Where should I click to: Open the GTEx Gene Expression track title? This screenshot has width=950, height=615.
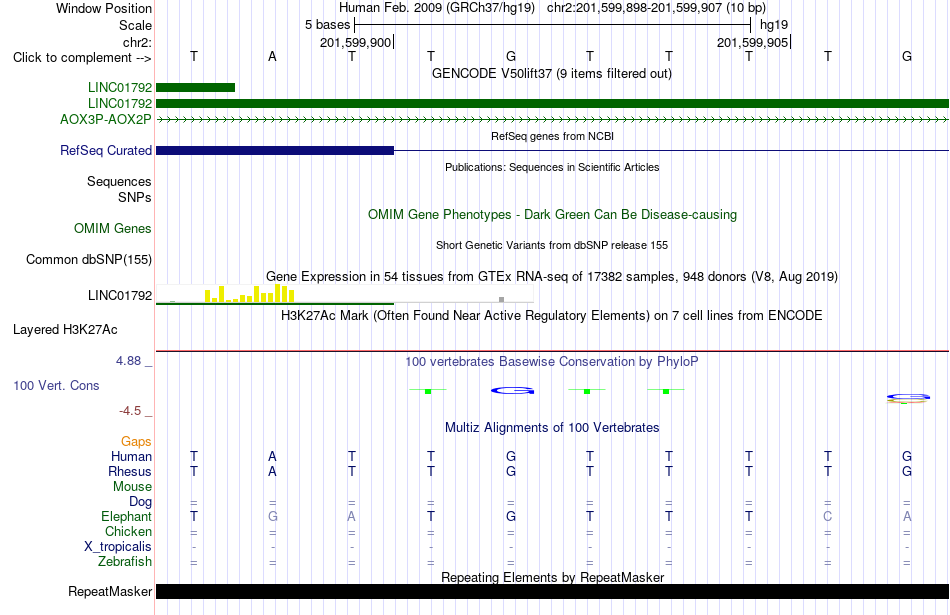(x=552, y=277)
